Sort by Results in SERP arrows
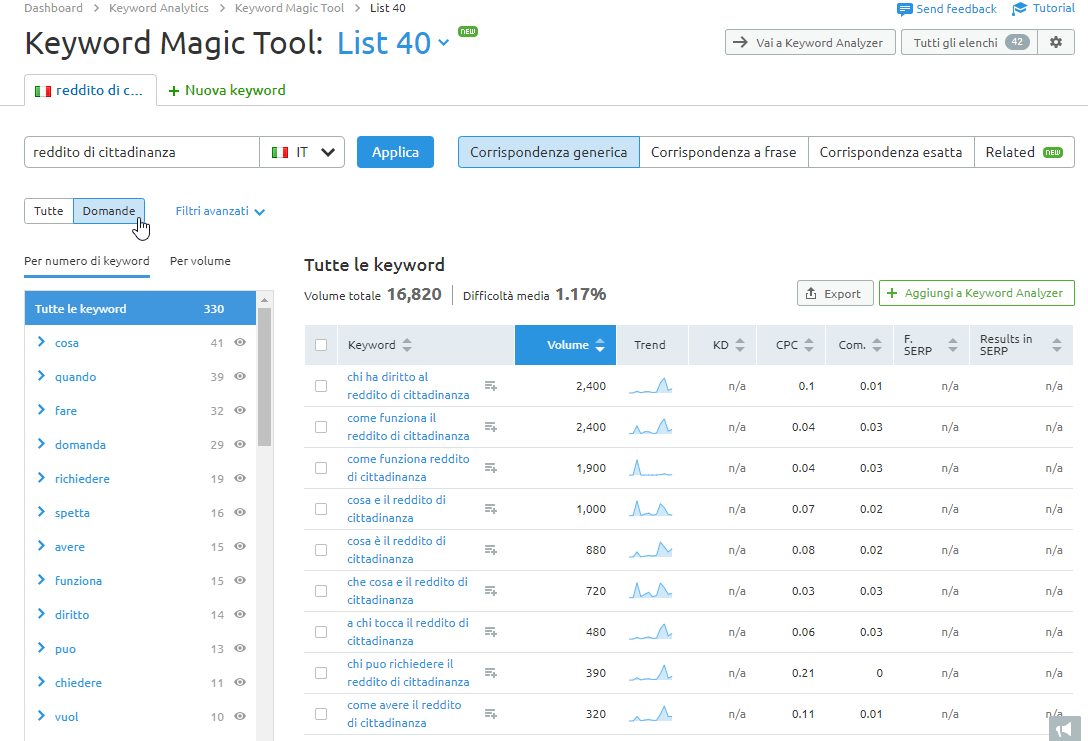Screen dimensions: 1088x741 [1057, 345]
